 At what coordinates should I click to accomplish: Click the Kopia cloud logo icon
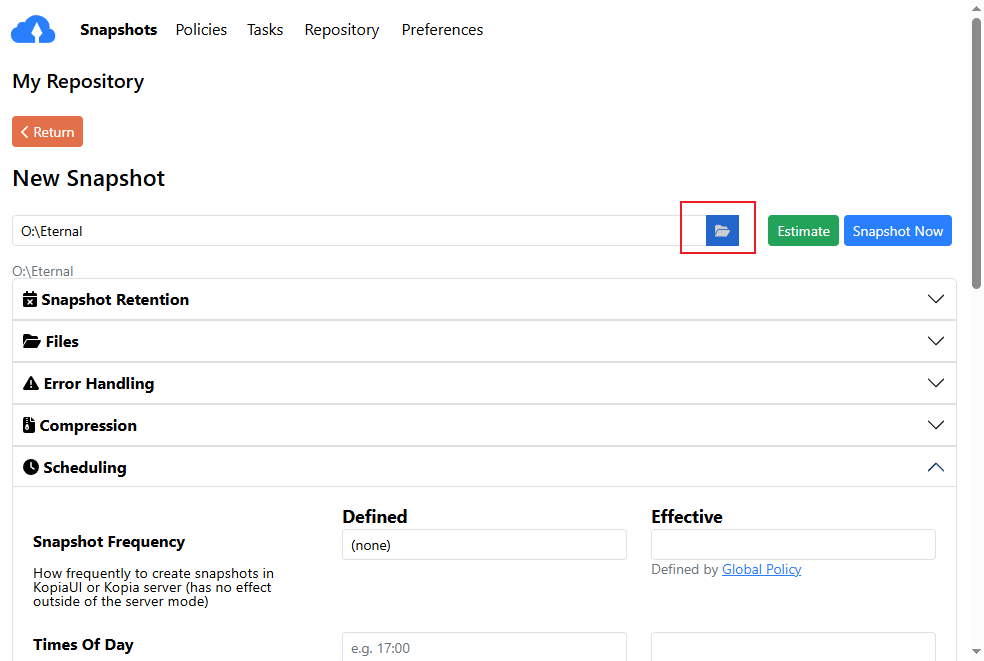tap(33, 30)
